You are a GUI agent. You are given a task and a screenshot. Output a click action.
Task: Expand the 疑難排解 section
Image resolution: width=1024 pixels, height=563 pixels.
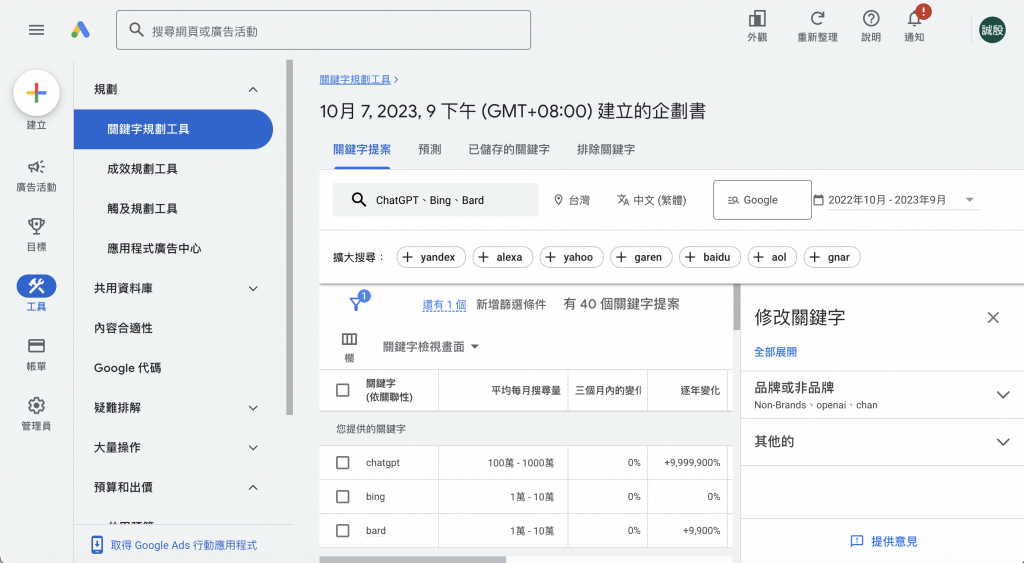[253, 408]
